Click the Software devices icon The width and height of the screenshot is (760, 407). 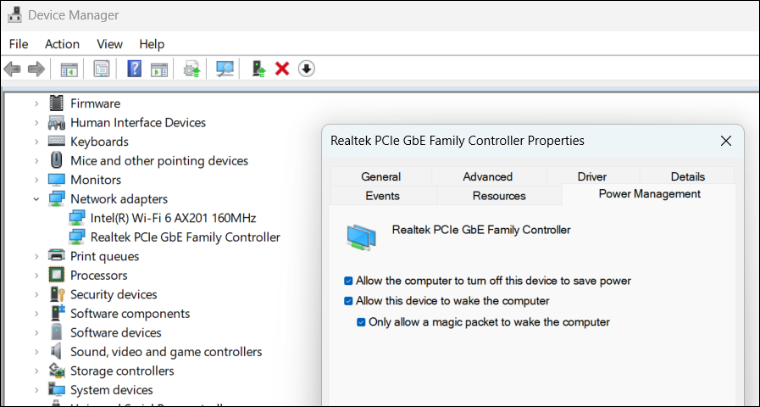click(56, 332)
